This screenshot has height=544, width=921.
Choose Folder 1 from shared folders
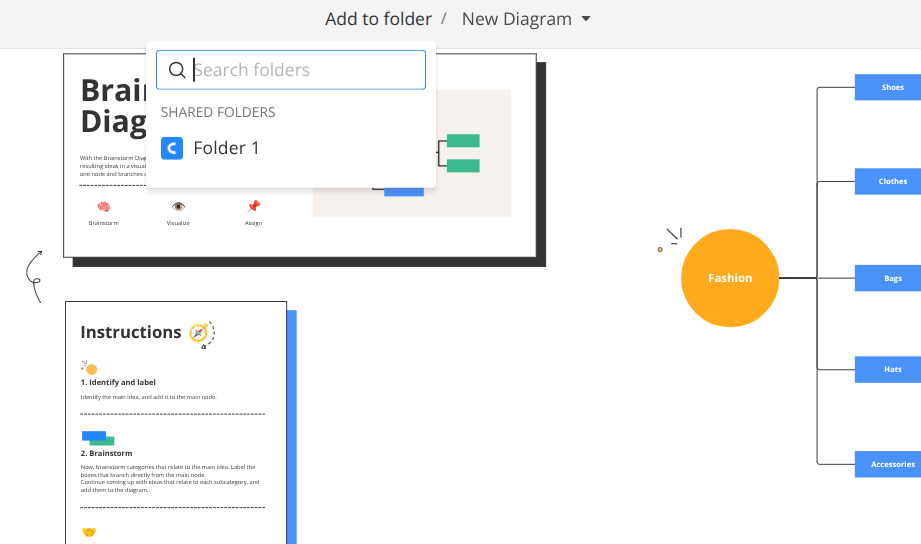(x=226, y=148)
